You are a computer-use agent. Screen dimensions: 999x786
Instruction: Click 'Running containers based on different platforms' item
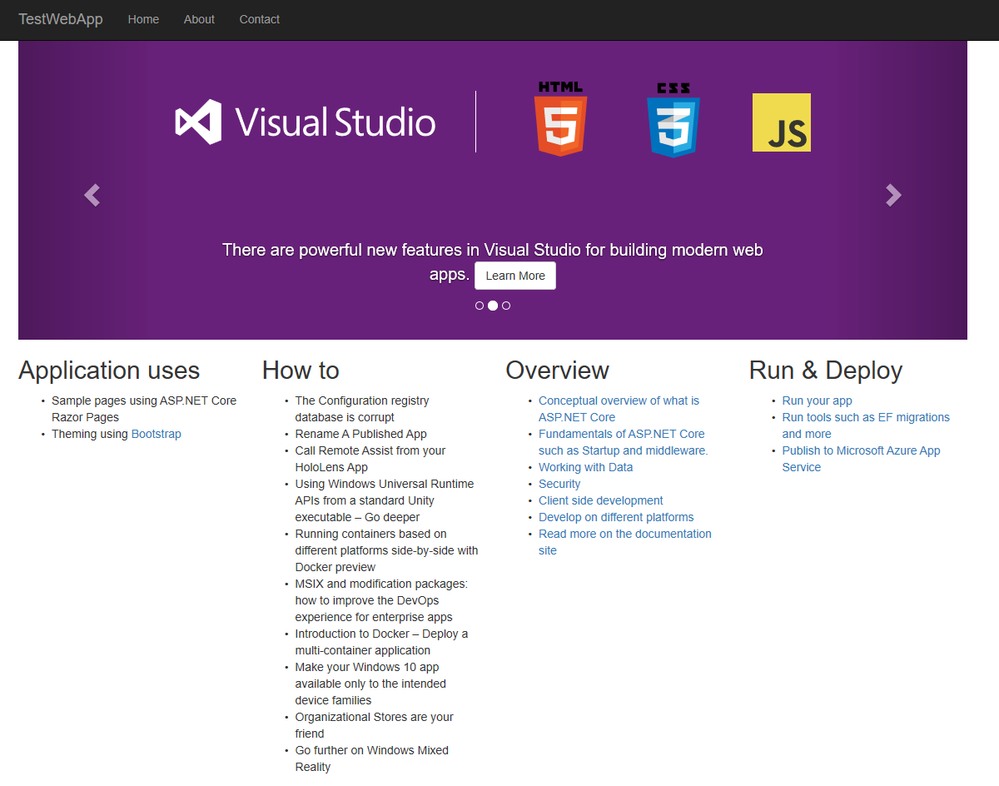386,550
